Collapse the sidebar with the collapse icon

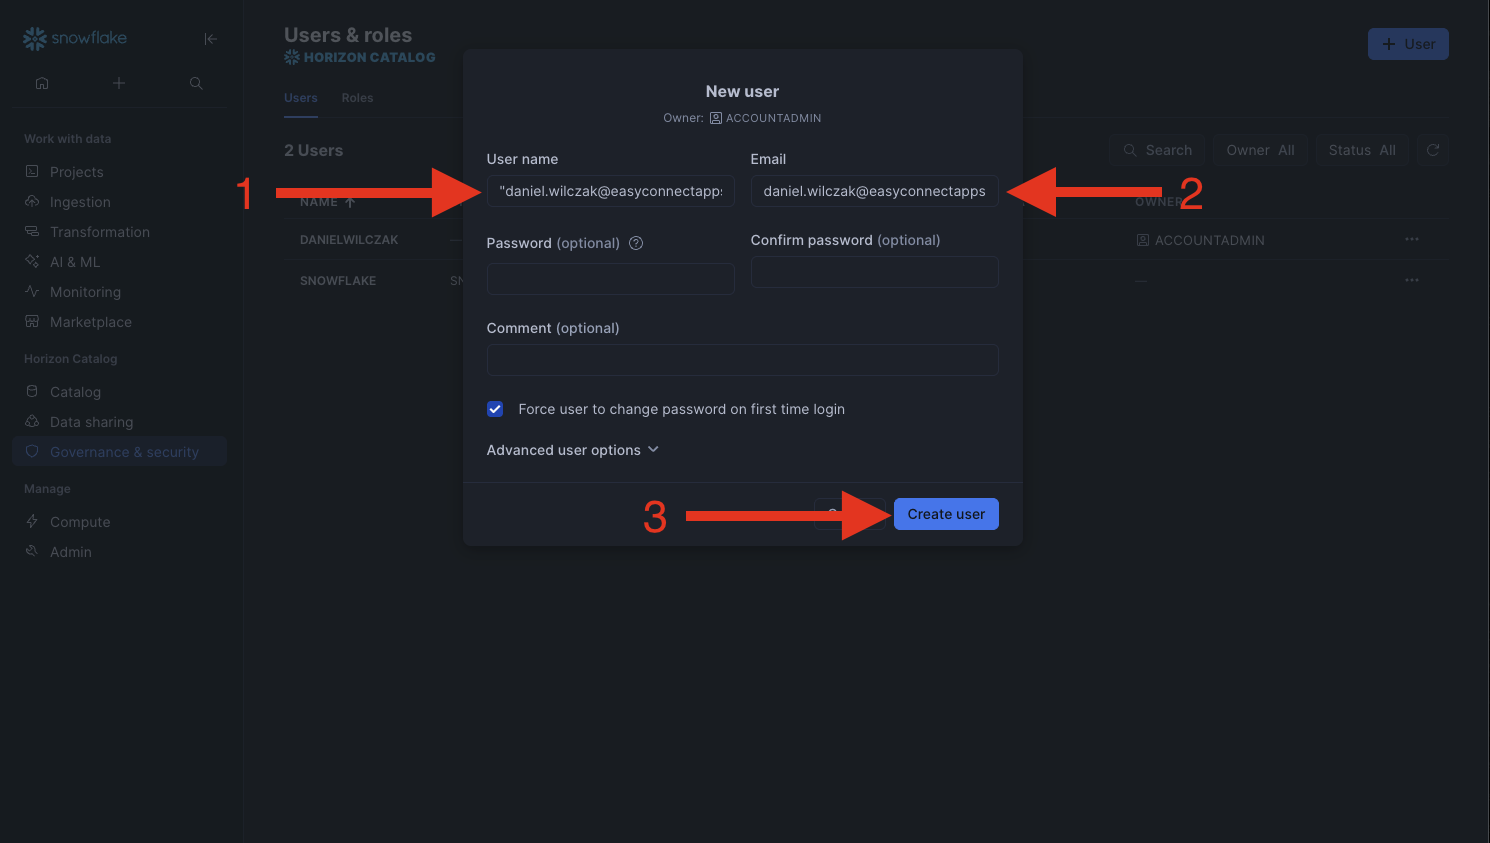click(x=210, y=39)
